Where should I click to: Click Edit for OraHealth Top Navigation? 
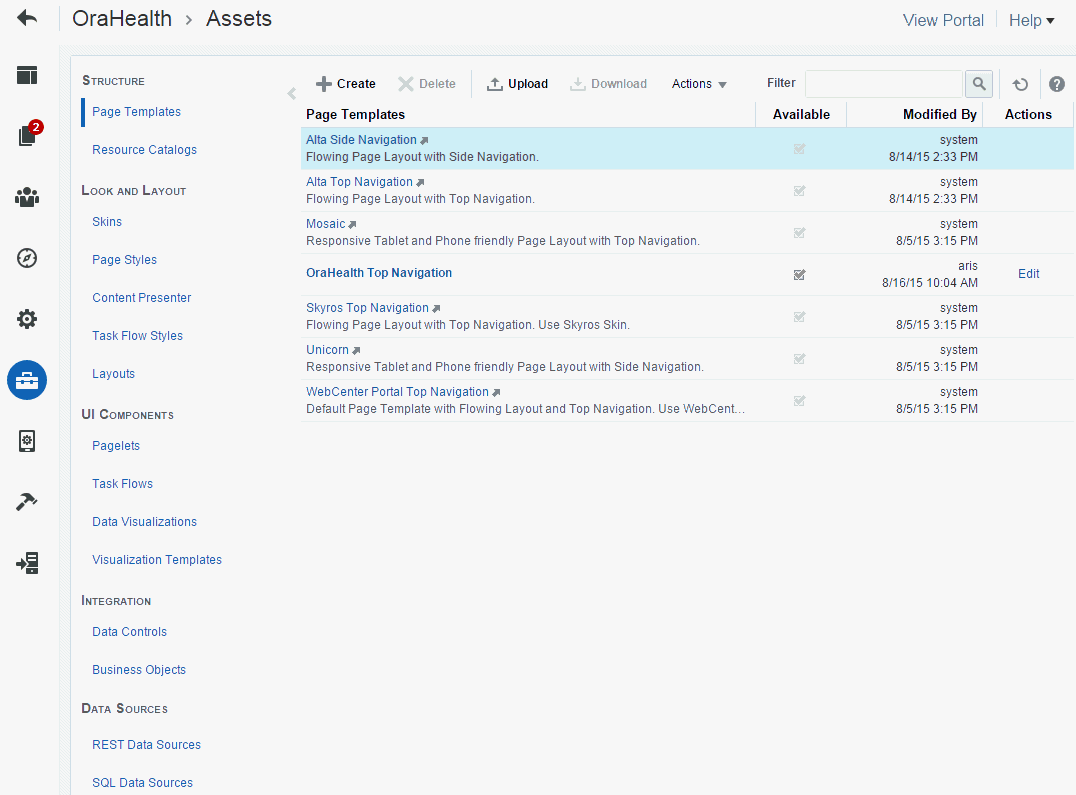(x=1028, y=274)
